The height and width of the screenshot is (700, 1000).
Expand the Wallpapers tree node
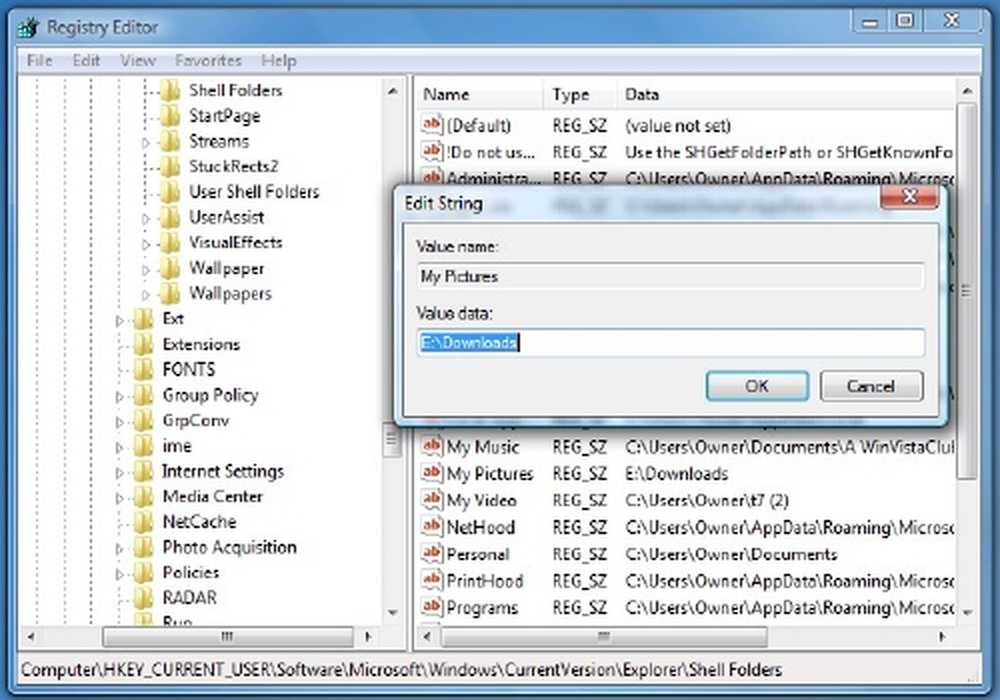coord(145,295)
